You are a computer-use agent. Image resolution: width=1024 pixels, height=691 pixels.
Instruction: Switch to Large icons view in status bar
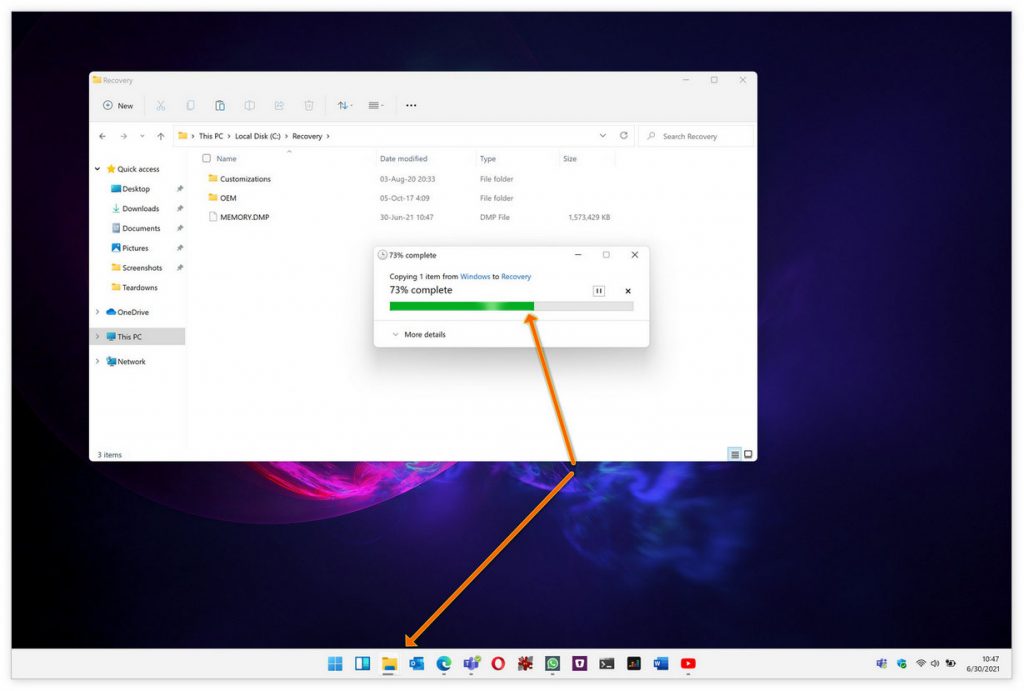(748, 454)
